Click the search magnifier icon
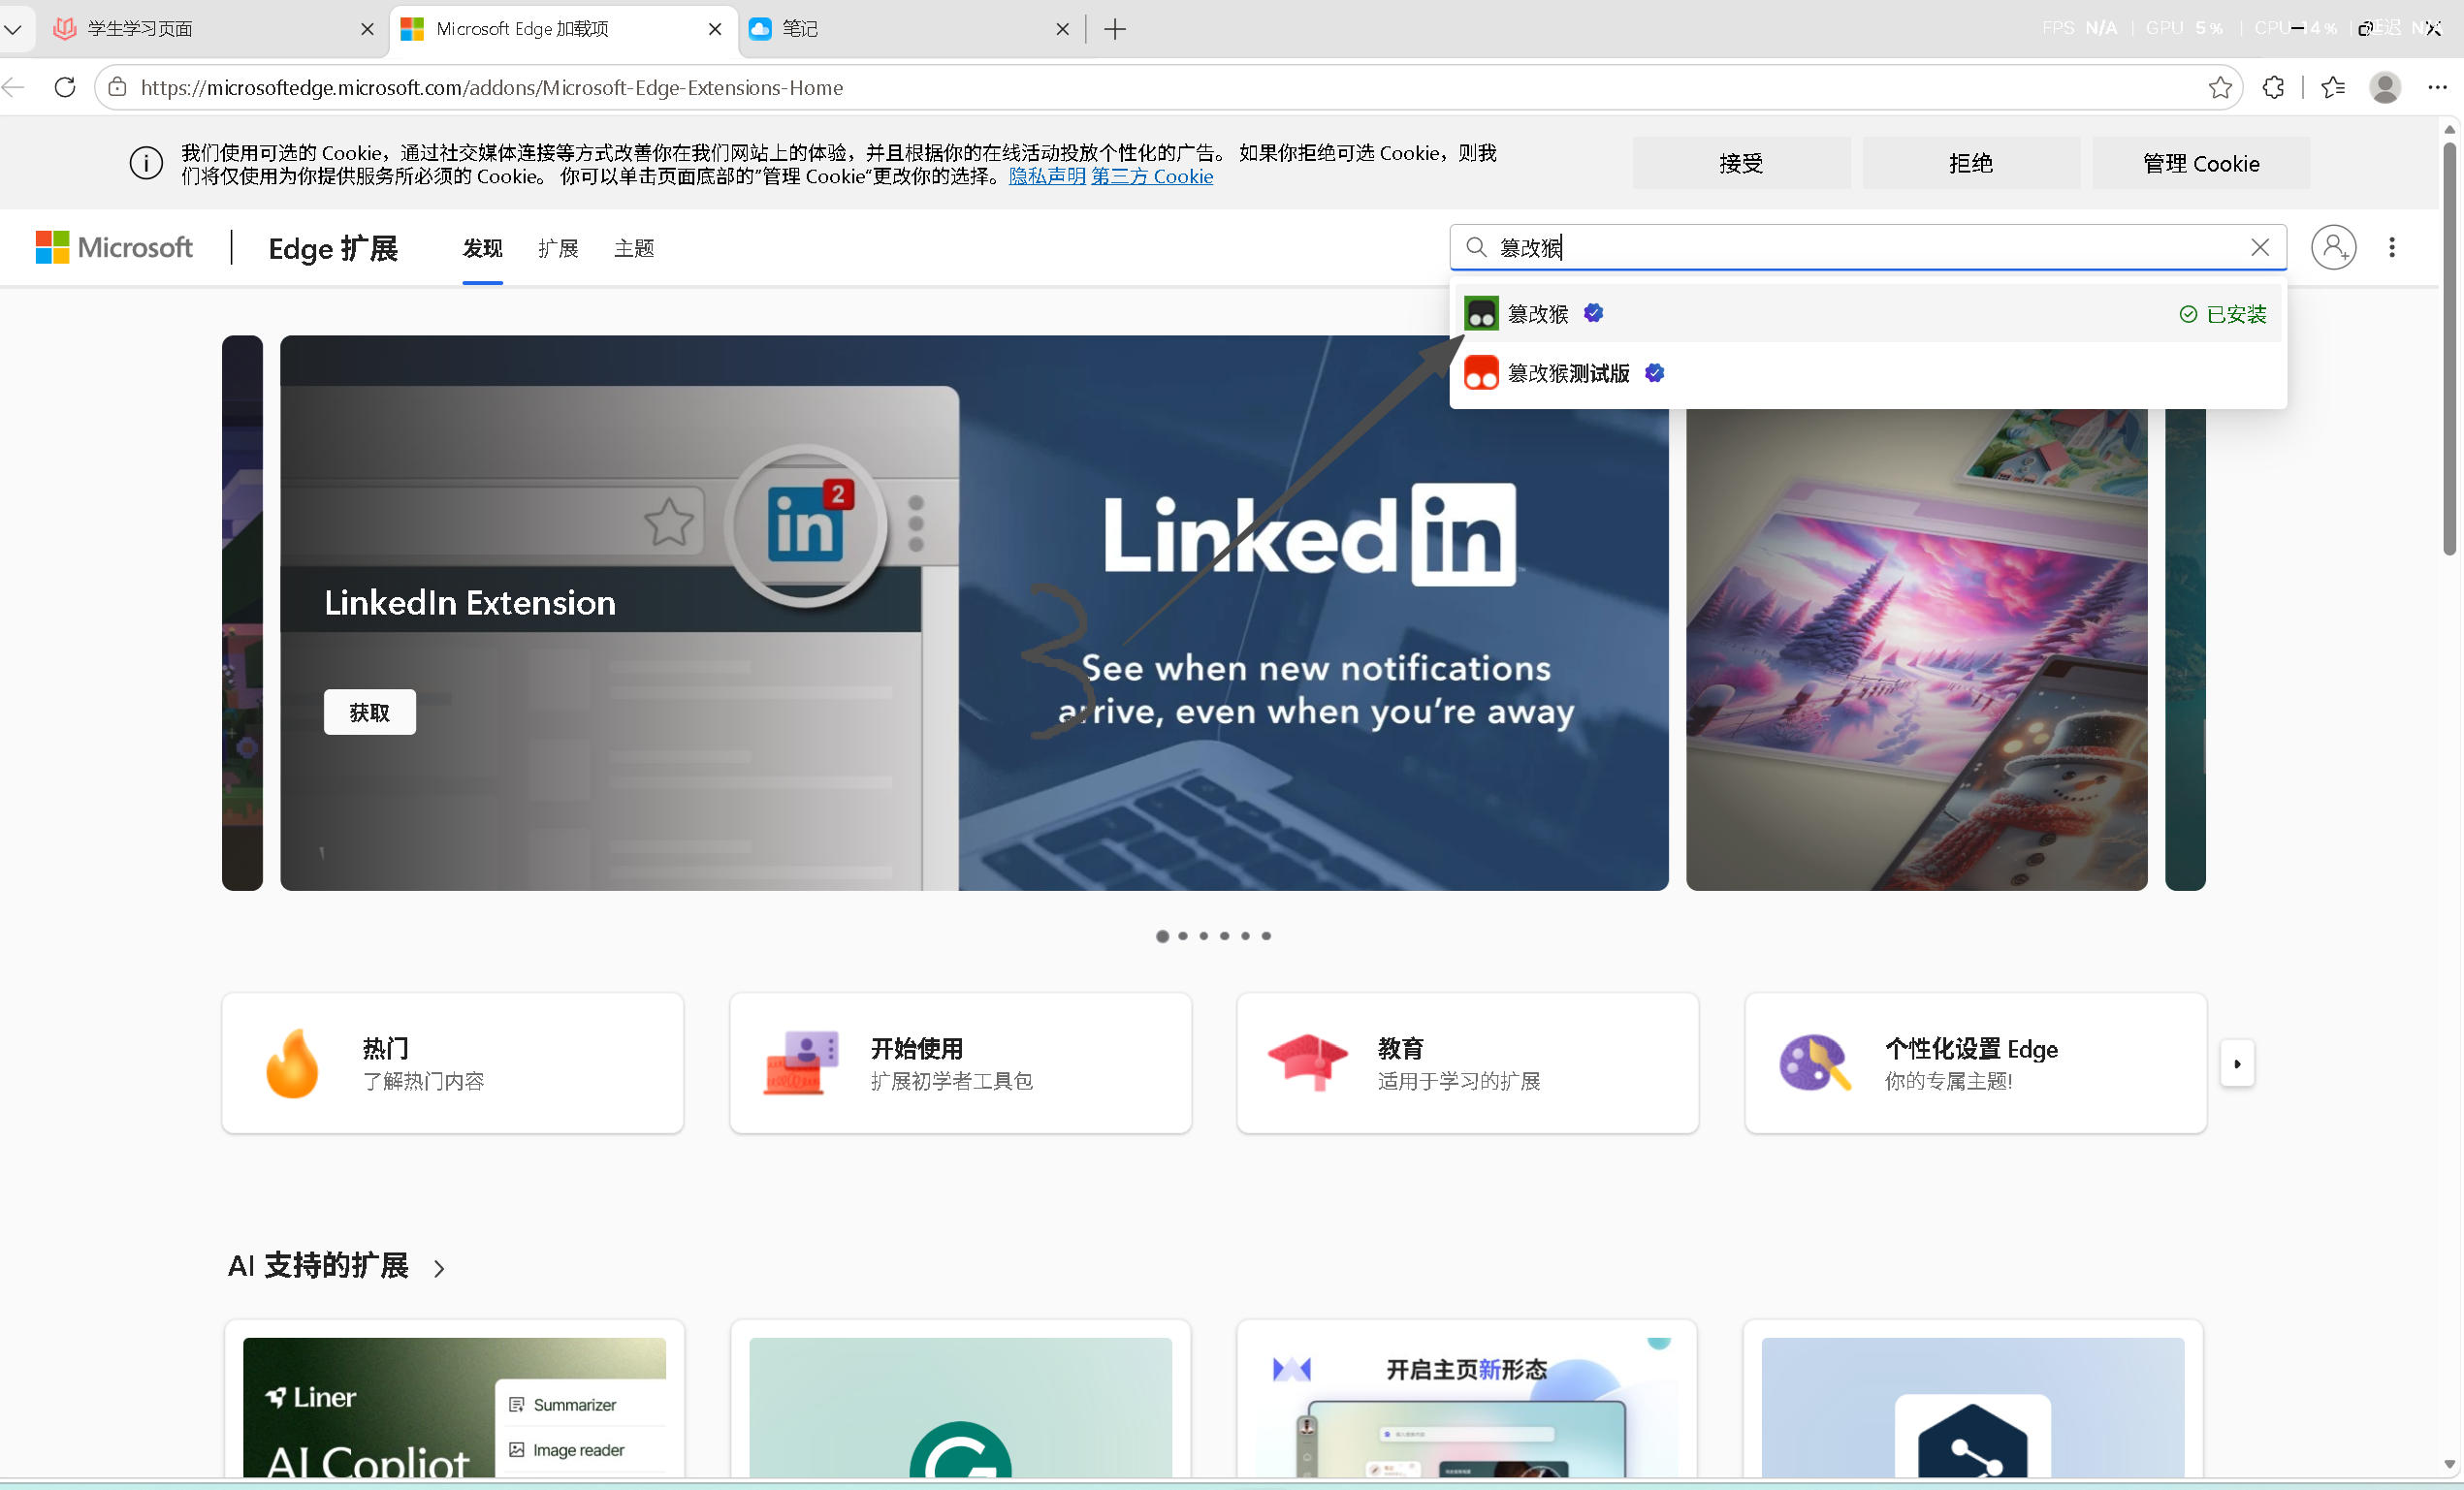The image size is (2464, 1490). pyautogui.click(x=1476, y=247)
